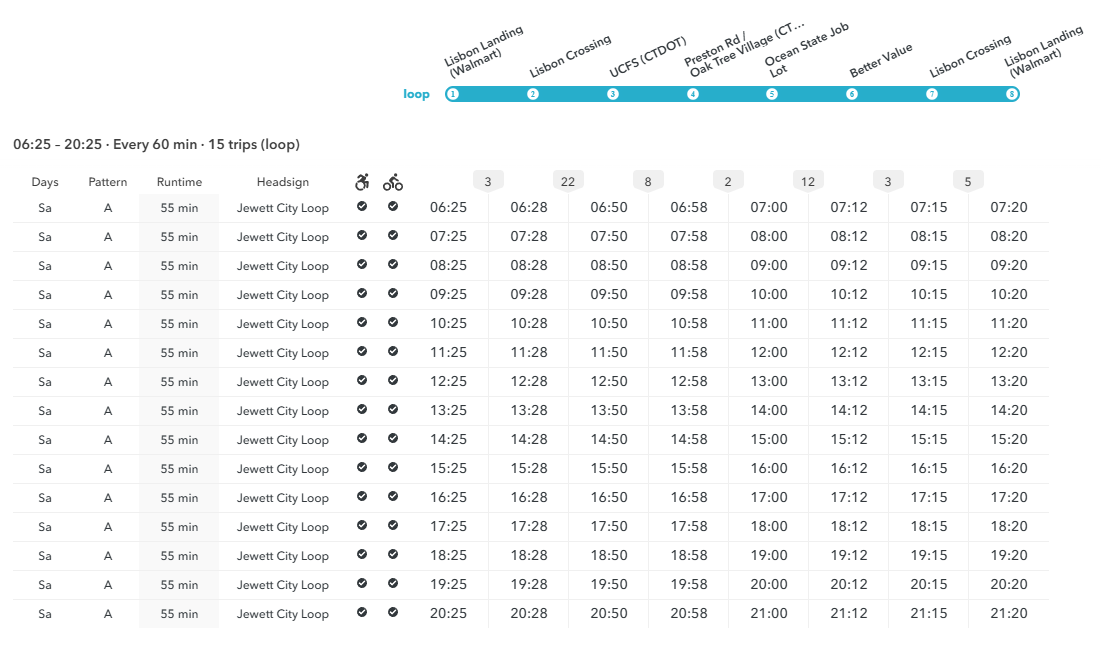Viewport: 1101px width, 646px height.
Task: Click the bicycle checkmark in the 20:25 trip row
Action: (393, 612)
